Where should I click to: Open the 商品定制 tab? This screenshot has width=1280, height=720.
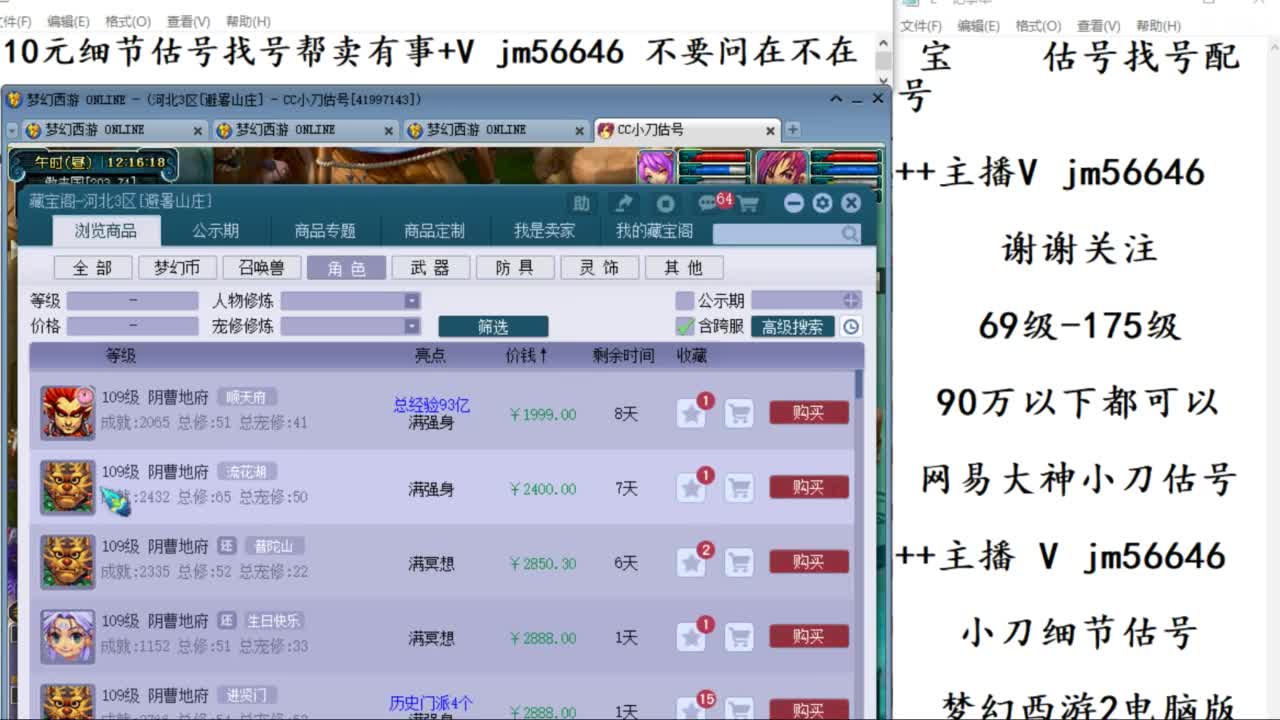[434, 231]
